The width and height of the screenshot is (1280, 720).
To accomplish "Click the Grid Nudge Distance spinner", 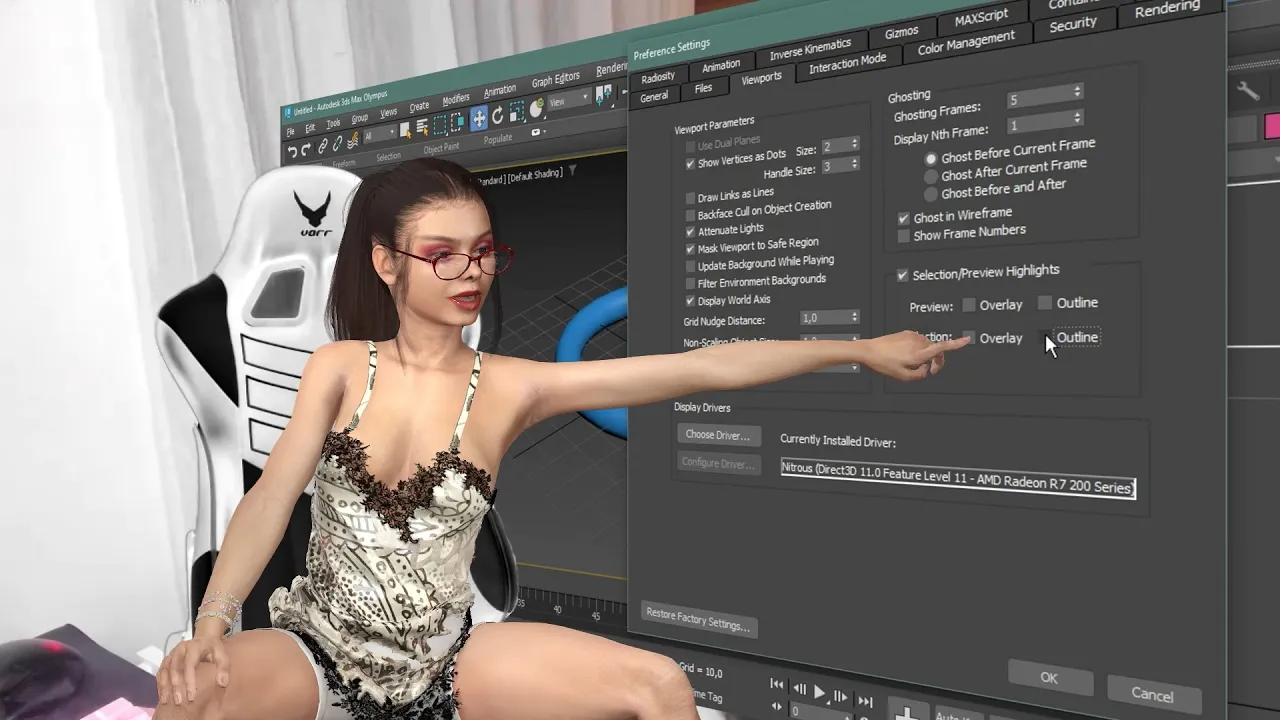I will coord(854,317).
